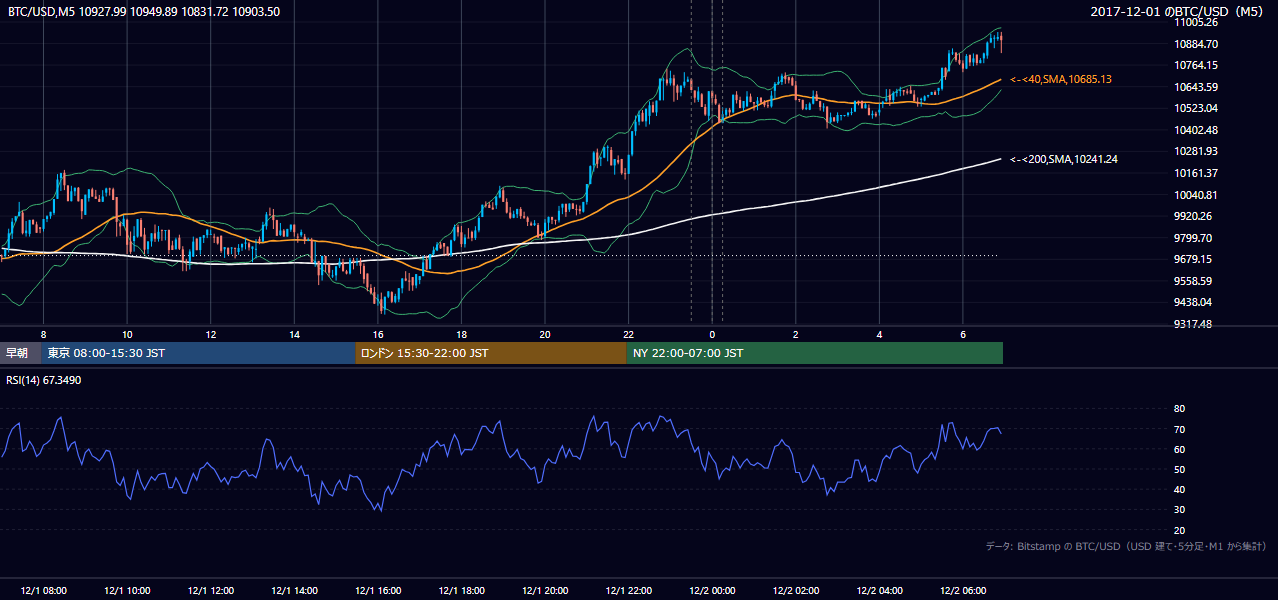Select the 40 SMA 10685.13 label
Viewport: 1278px width, 600px height.
[1061, 79]
